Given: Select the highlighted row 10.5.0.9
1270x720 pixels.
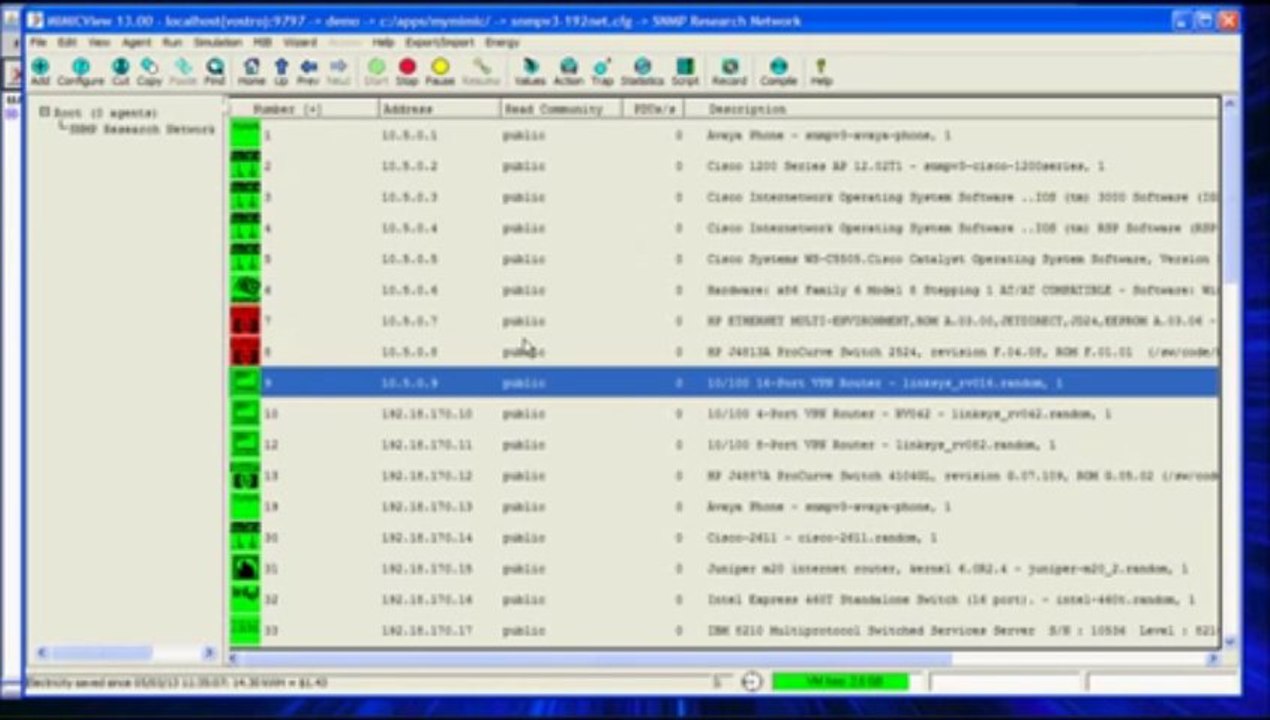Looking at the screenshot, I should 724,383.
